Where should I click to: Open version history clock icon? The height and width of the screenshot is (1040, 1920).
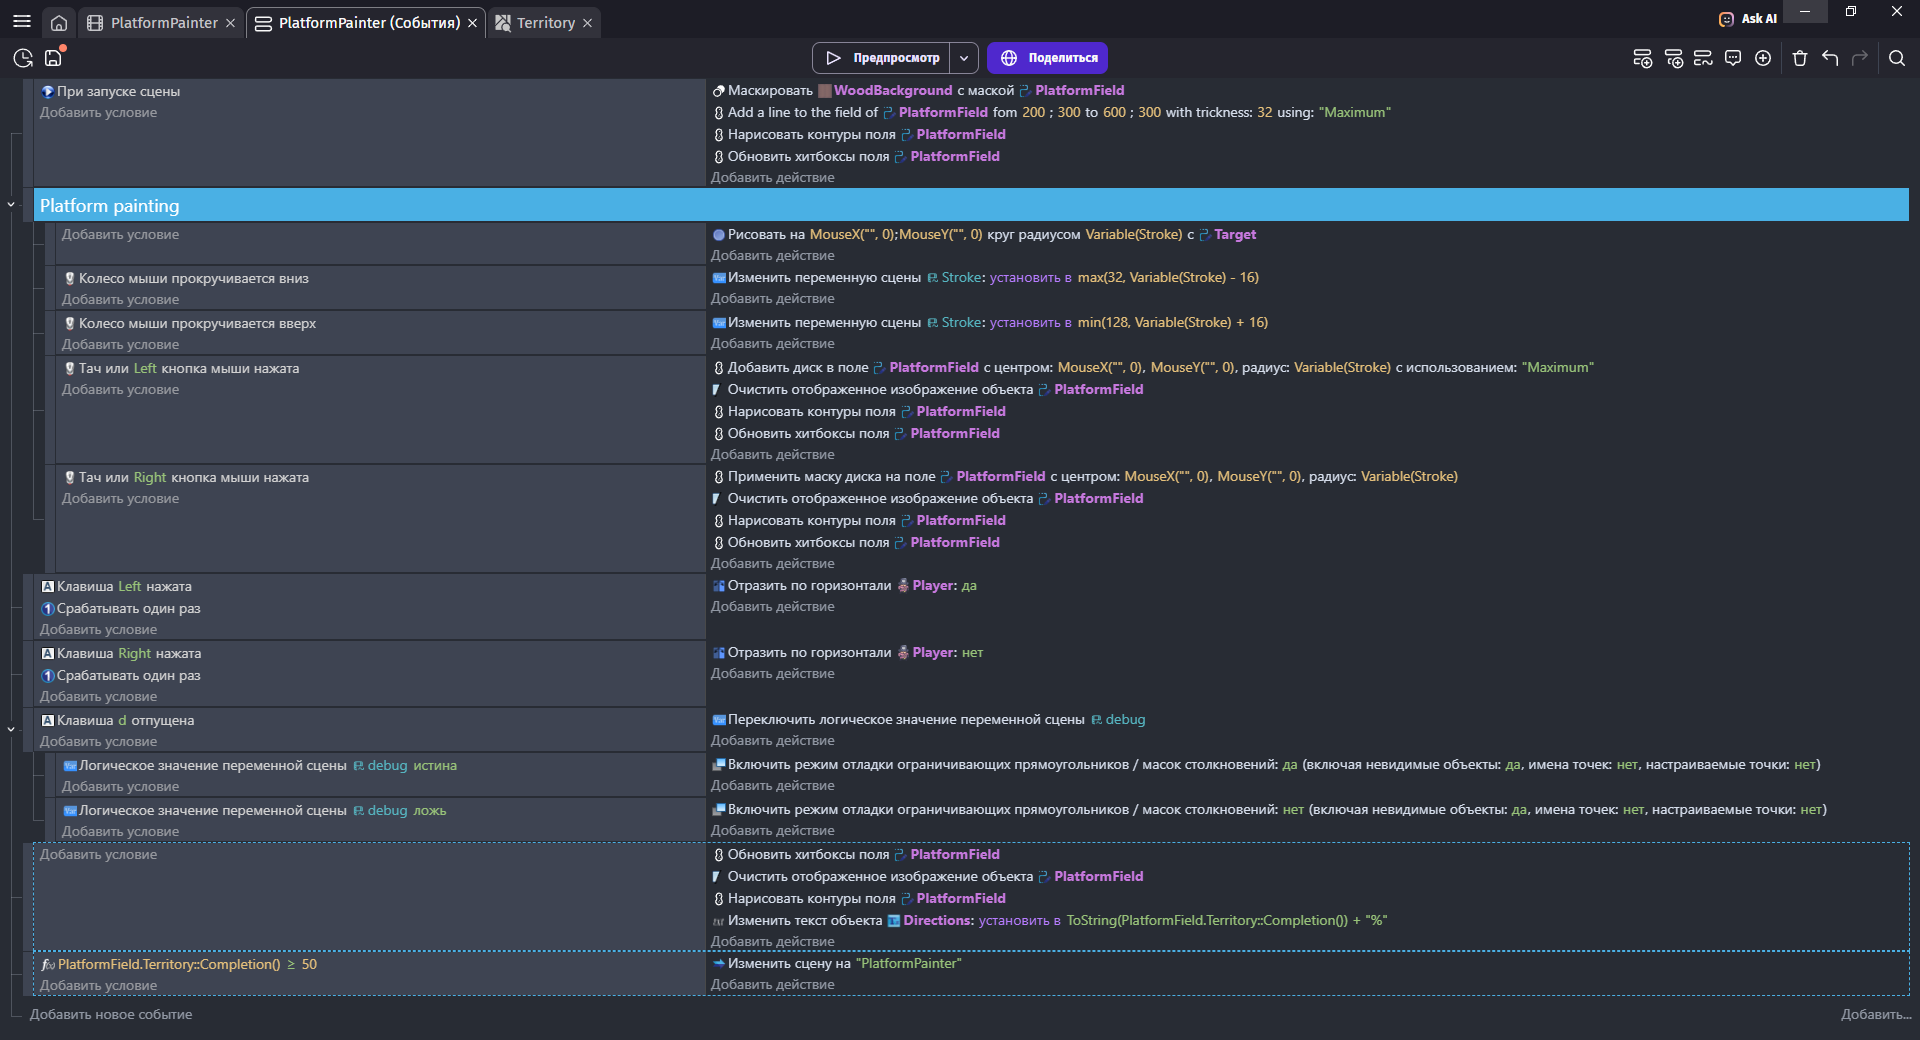[x=23, y=58]
